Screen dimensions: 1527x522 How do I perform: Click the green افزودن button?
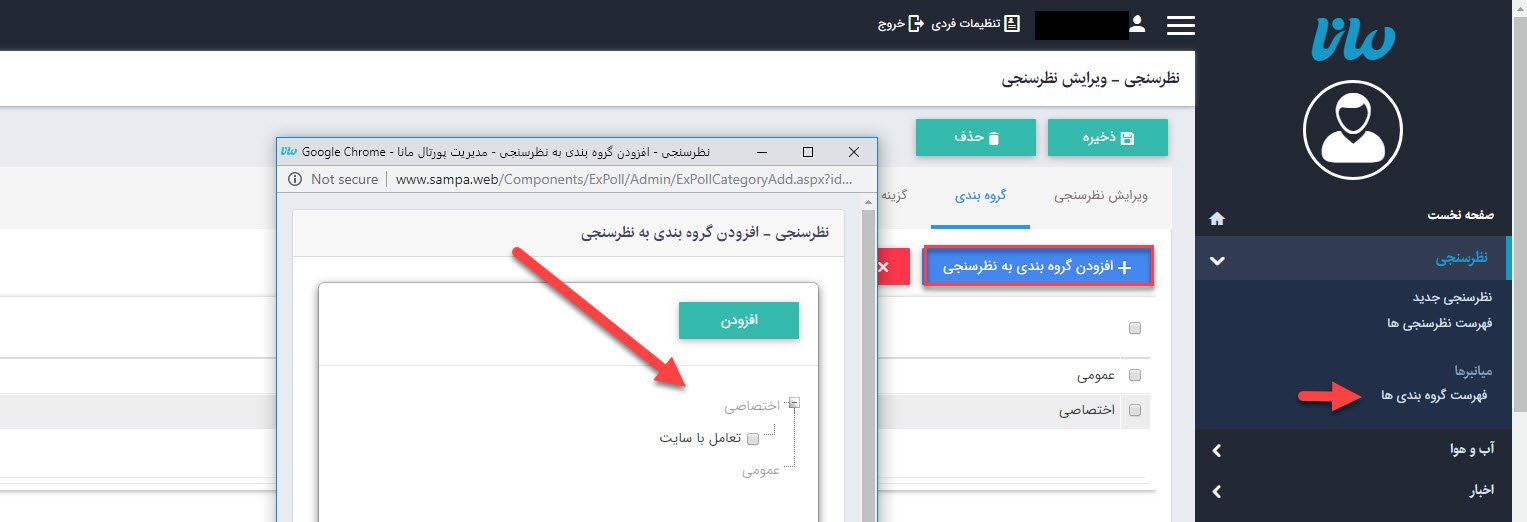click(738, 320)
